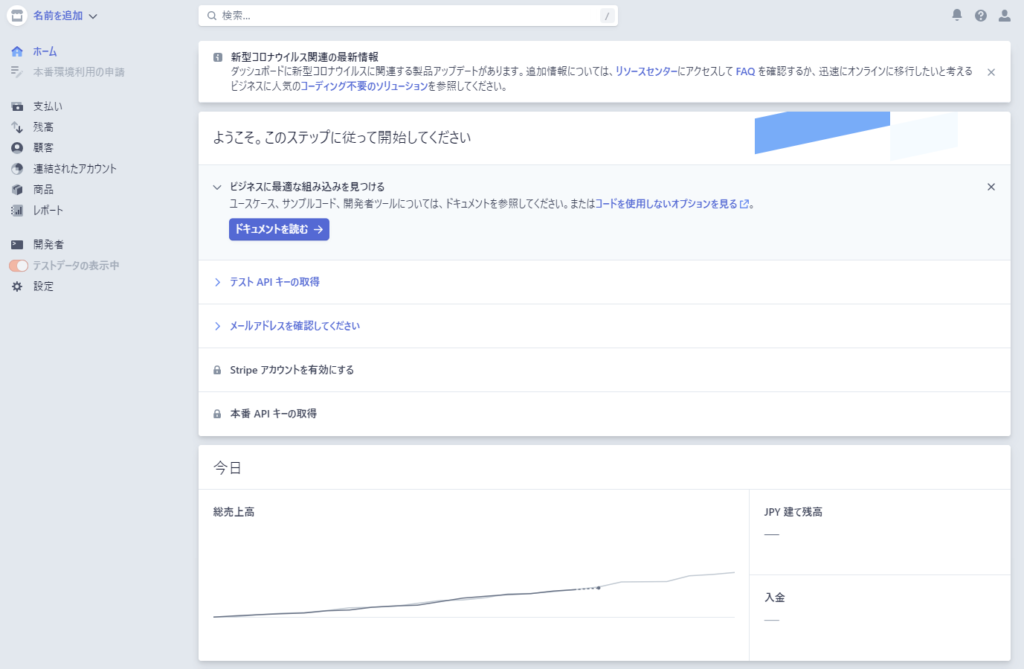Open the help question mark icon
Viewport: 1024px width, 669px height.
(x=980, y=16)
